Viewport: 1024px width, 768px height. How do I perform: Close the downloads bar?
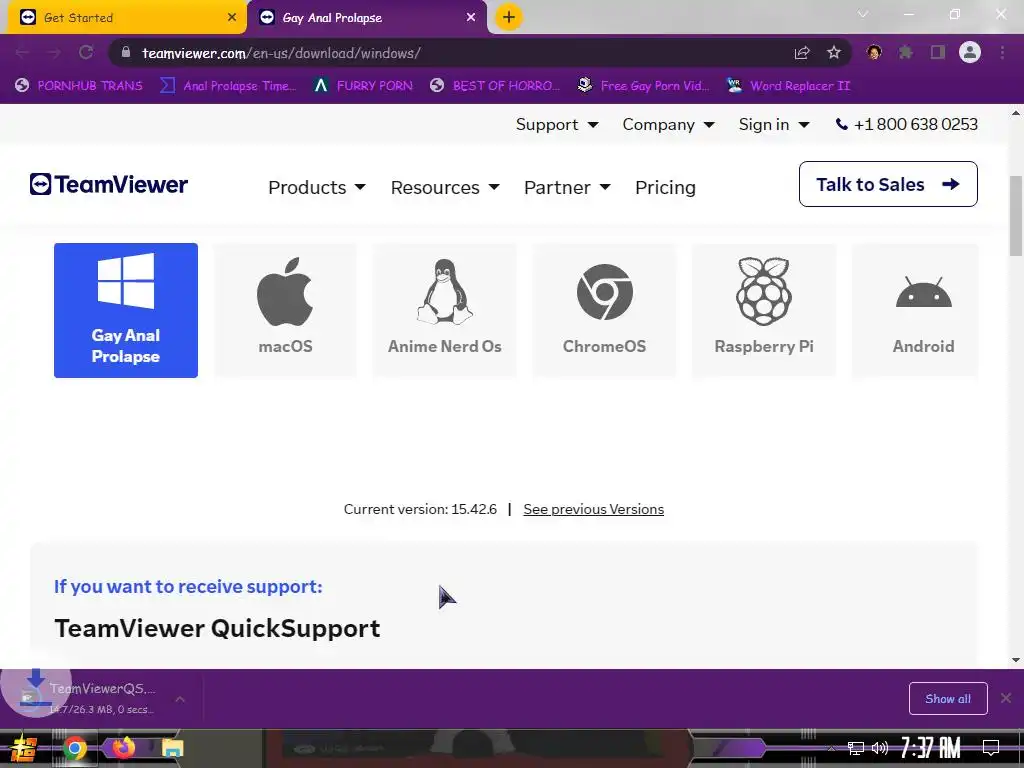coord(1006,698)
